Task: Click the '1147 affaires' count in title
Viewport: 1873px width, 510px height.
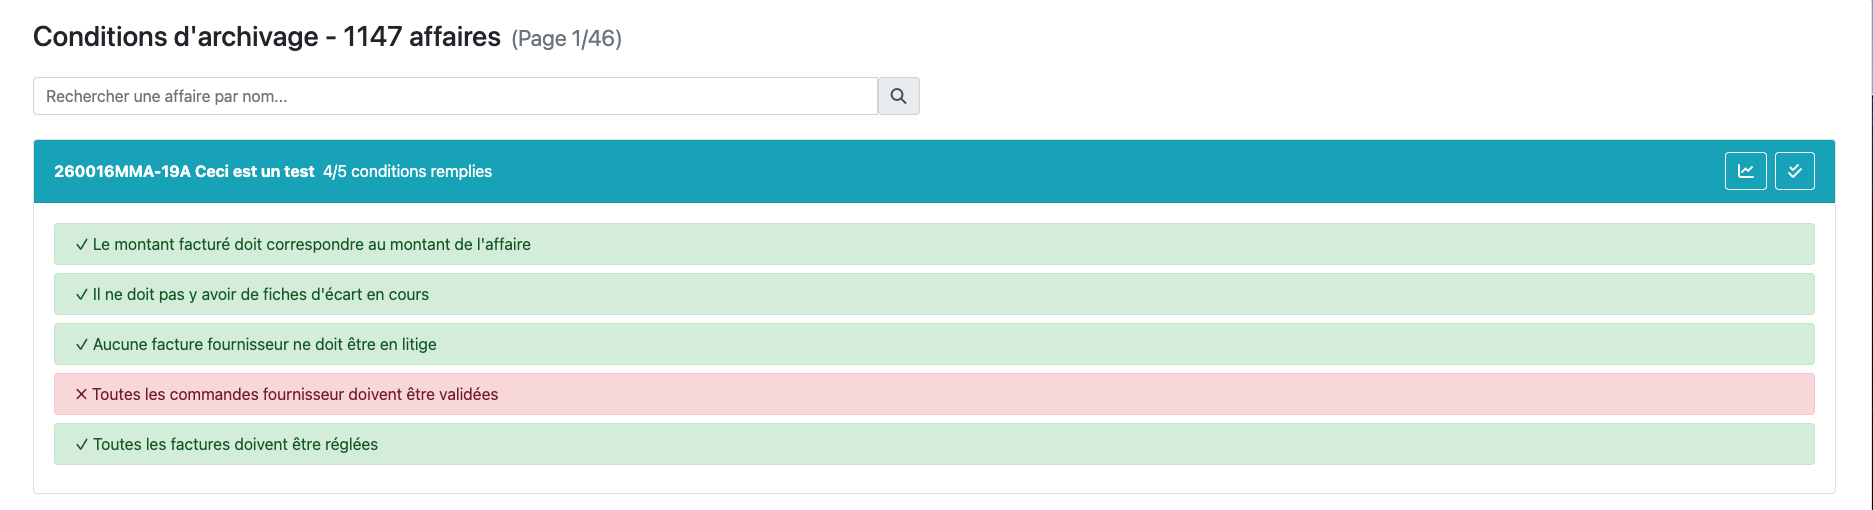Action: click(x=421, y=37)
